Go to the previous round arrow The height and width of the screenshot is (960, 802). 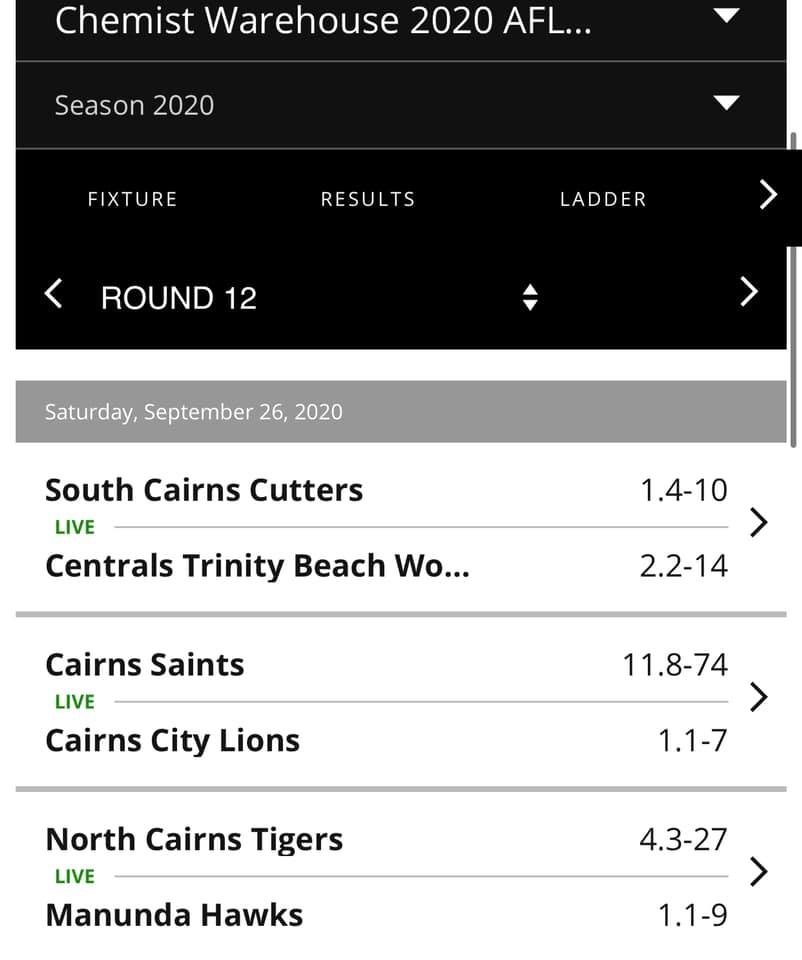tap(54, 293)
